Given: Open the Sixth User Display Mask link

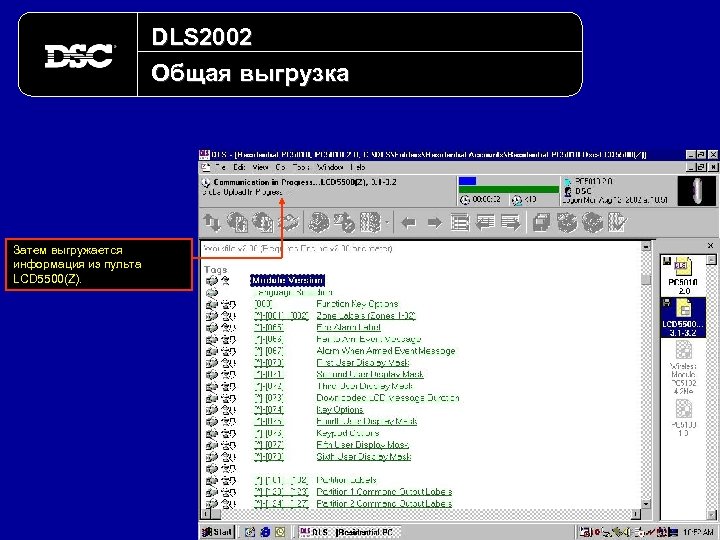Looking at the screenshot, I should click(x=363, y=456).
